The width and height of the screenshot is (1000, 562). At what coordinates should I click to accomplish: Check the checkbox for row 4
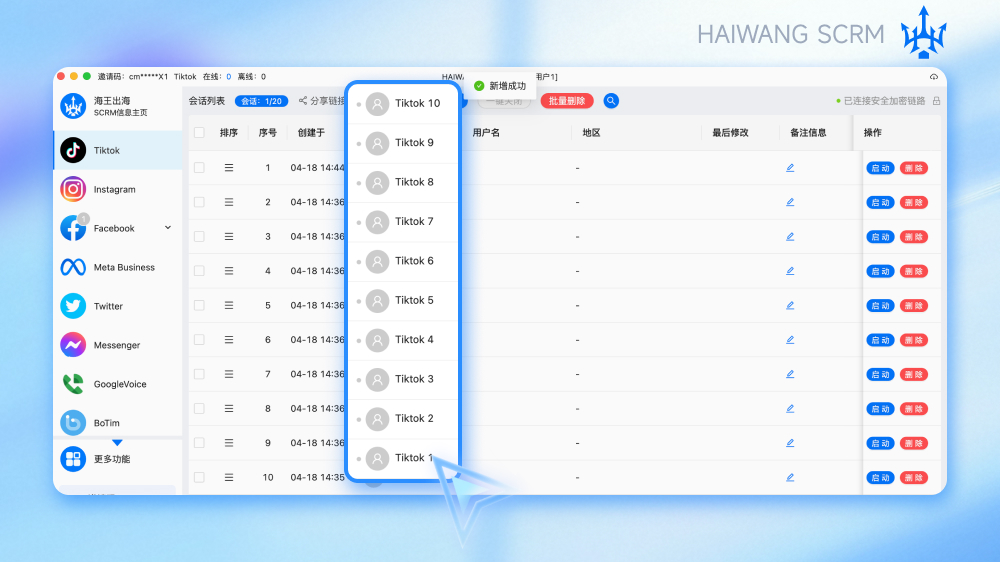pyautogui.click(x=200, y=271)
